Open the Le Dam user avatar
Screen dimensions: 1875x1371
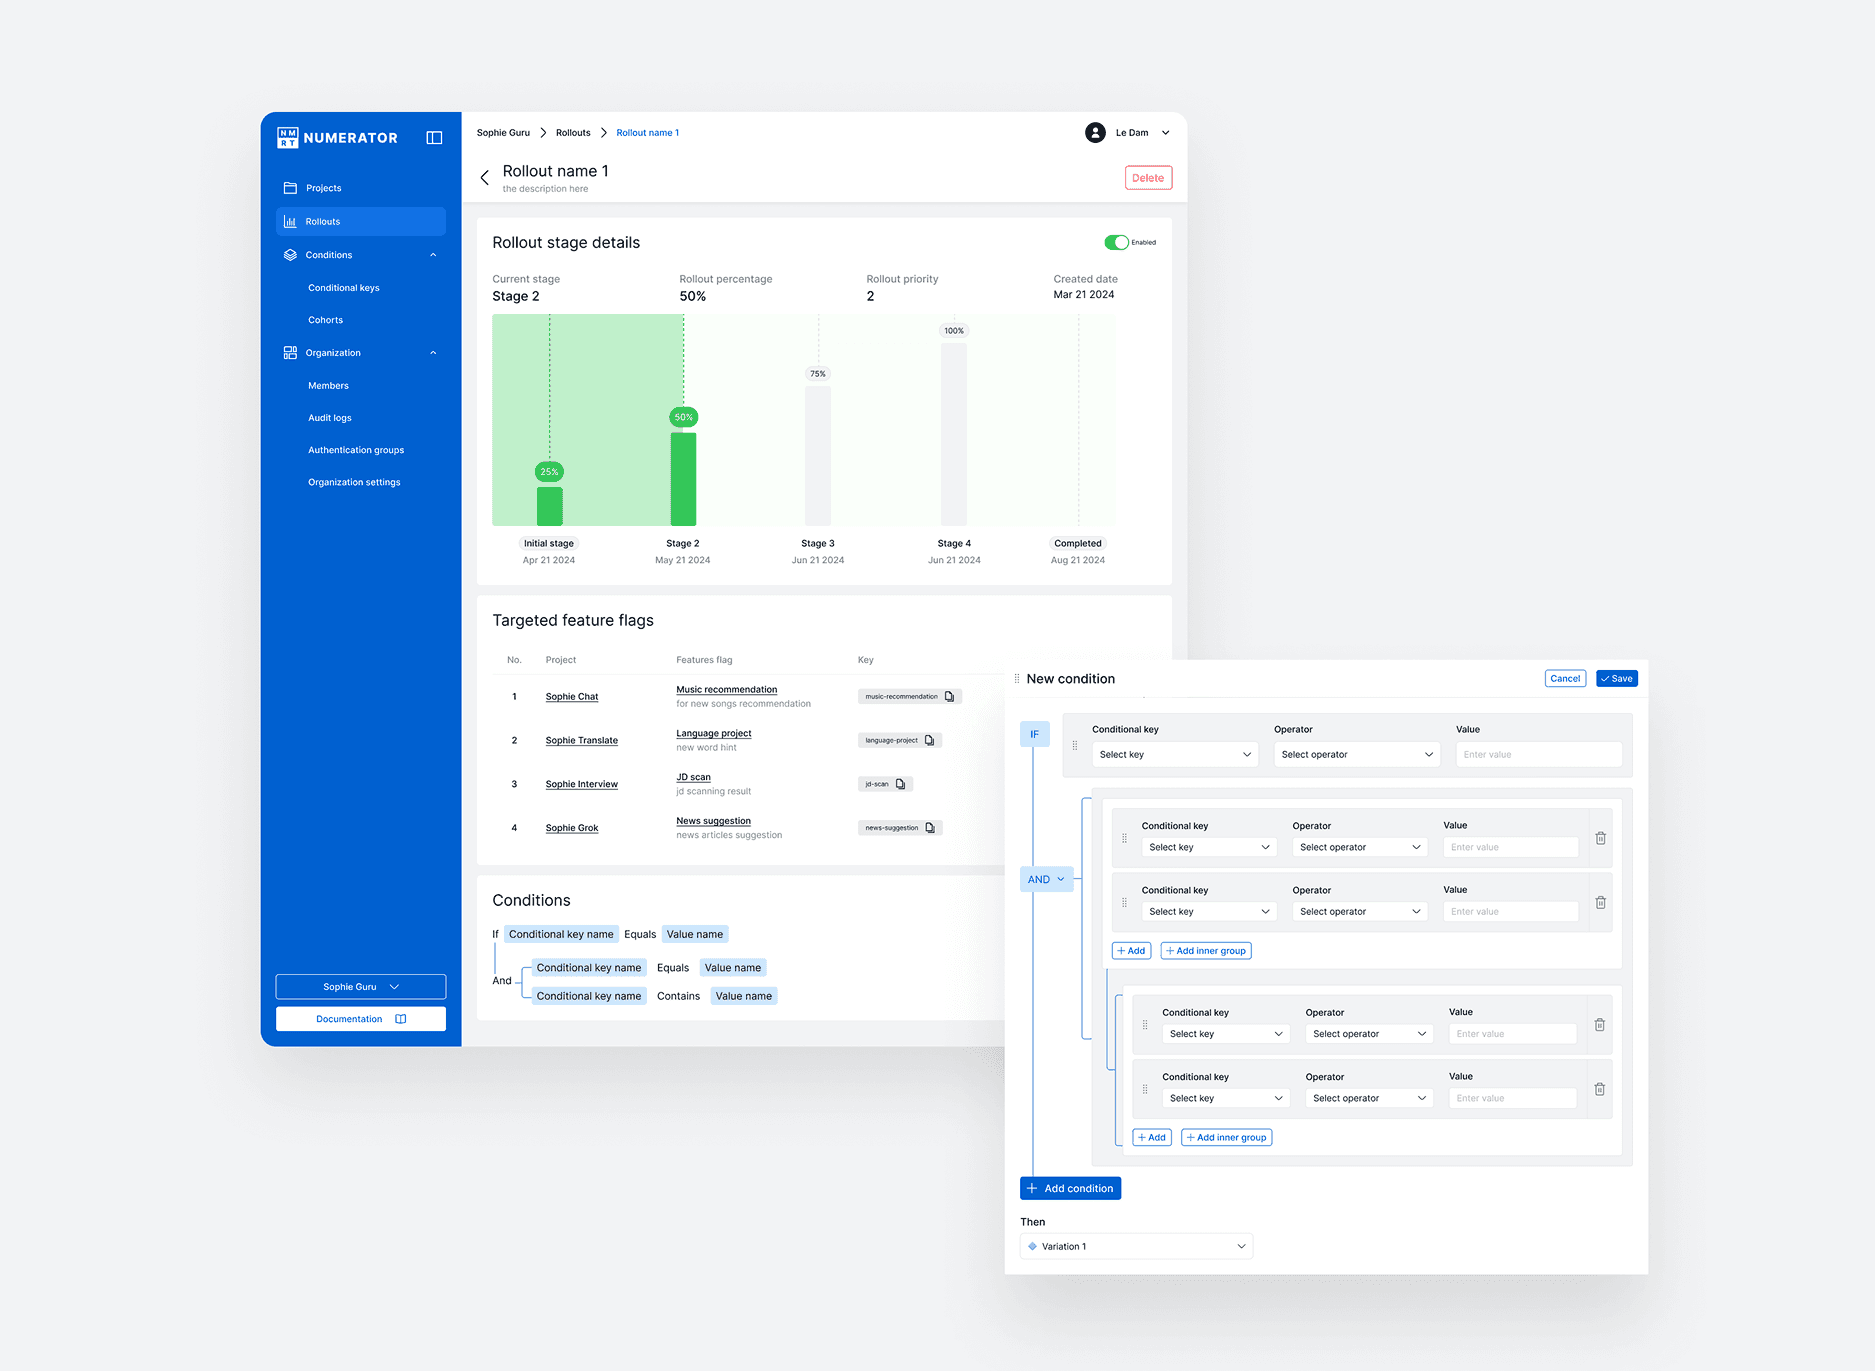pyautogui.click(x=1095, y=133)
